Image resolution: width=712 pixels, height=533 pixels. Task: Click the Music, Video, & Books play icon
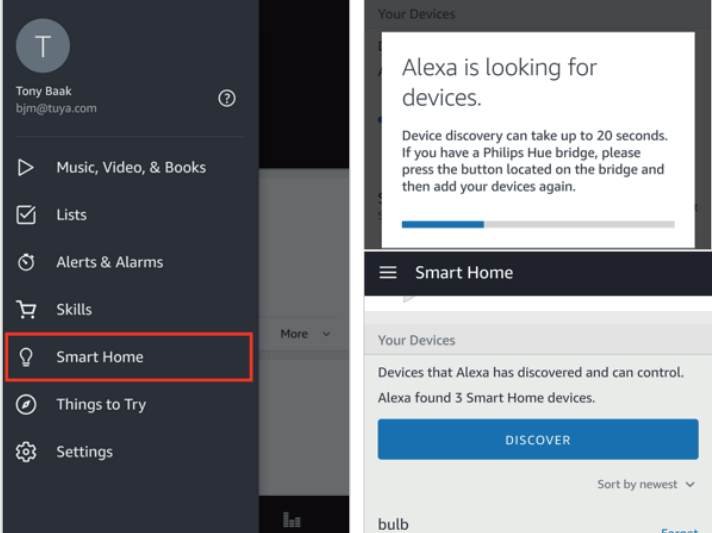coord(27,167)
